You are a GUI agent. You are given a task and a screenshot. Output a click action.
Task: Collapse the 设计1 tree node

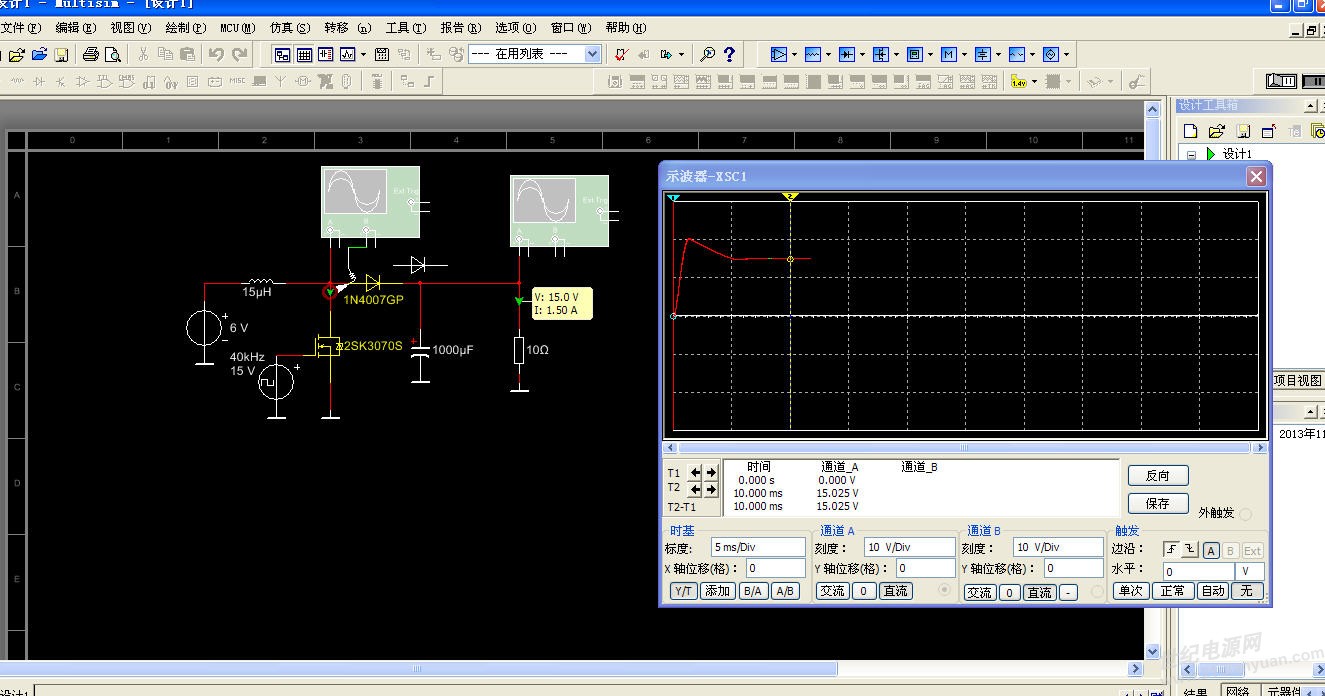(x=1192, y=154)
